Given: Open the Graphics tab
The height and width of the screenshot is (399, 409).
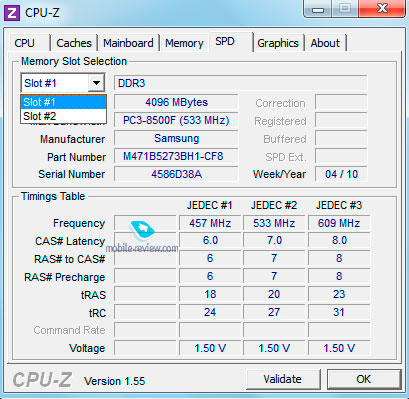Looking at the screenshot, I should click(278, 43).
